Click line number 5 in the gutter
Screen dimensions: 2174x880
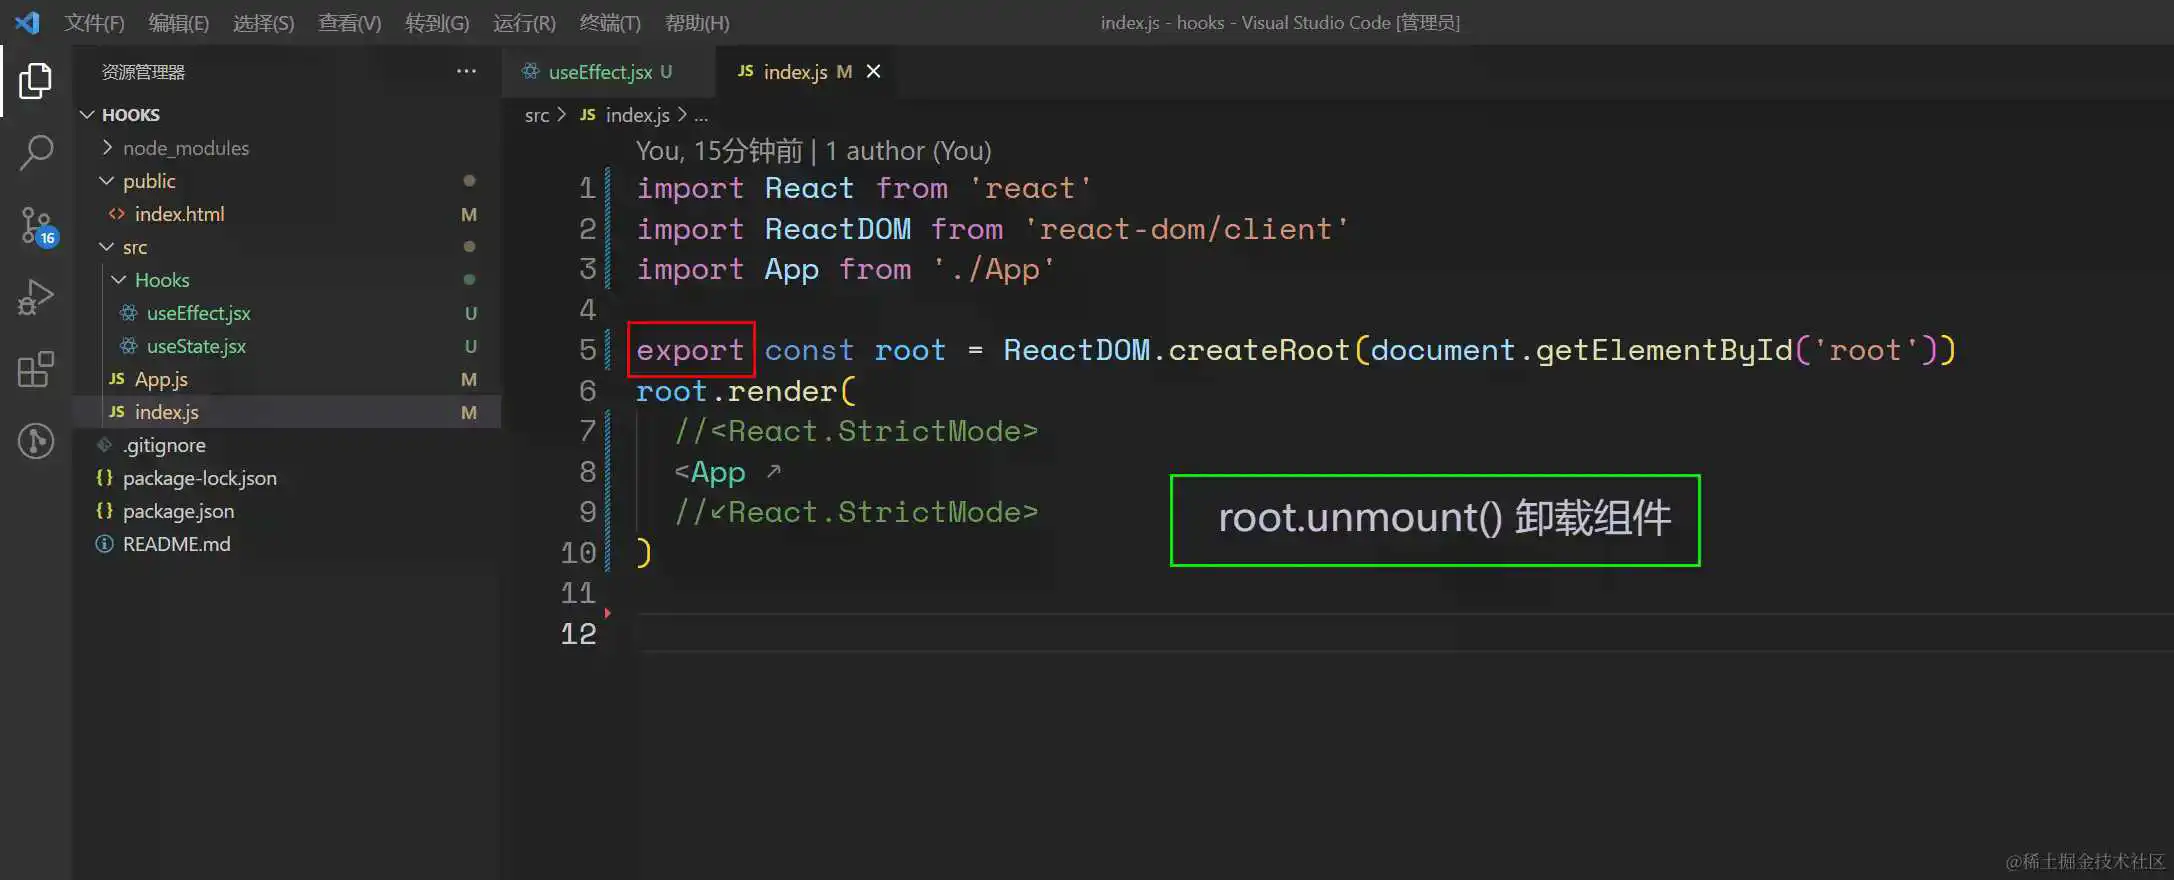(587, 350)
